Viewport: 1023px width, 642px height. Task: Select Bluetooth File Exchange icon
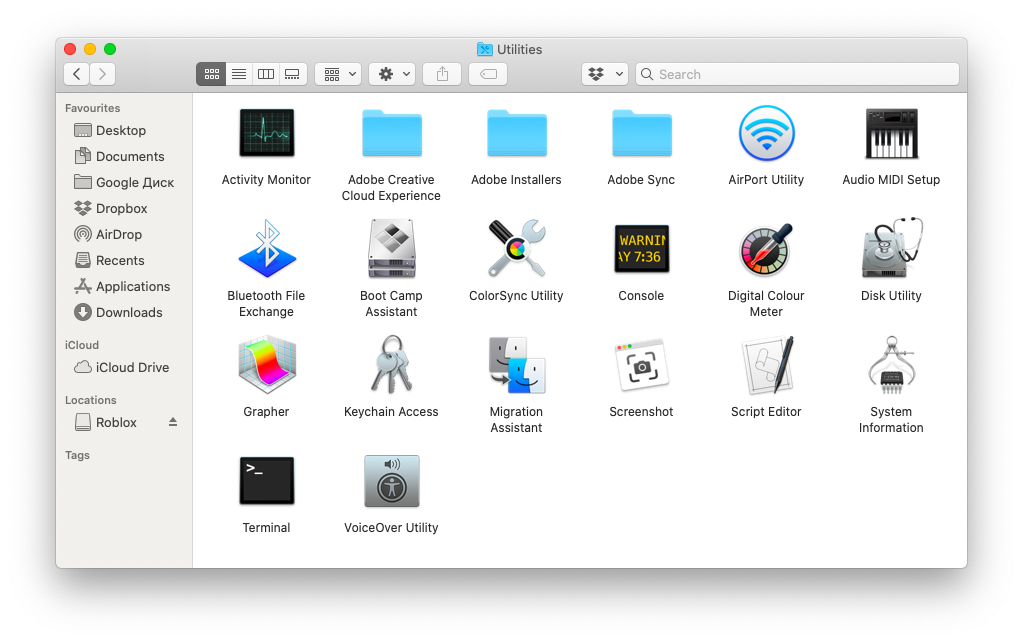point(267,249)
